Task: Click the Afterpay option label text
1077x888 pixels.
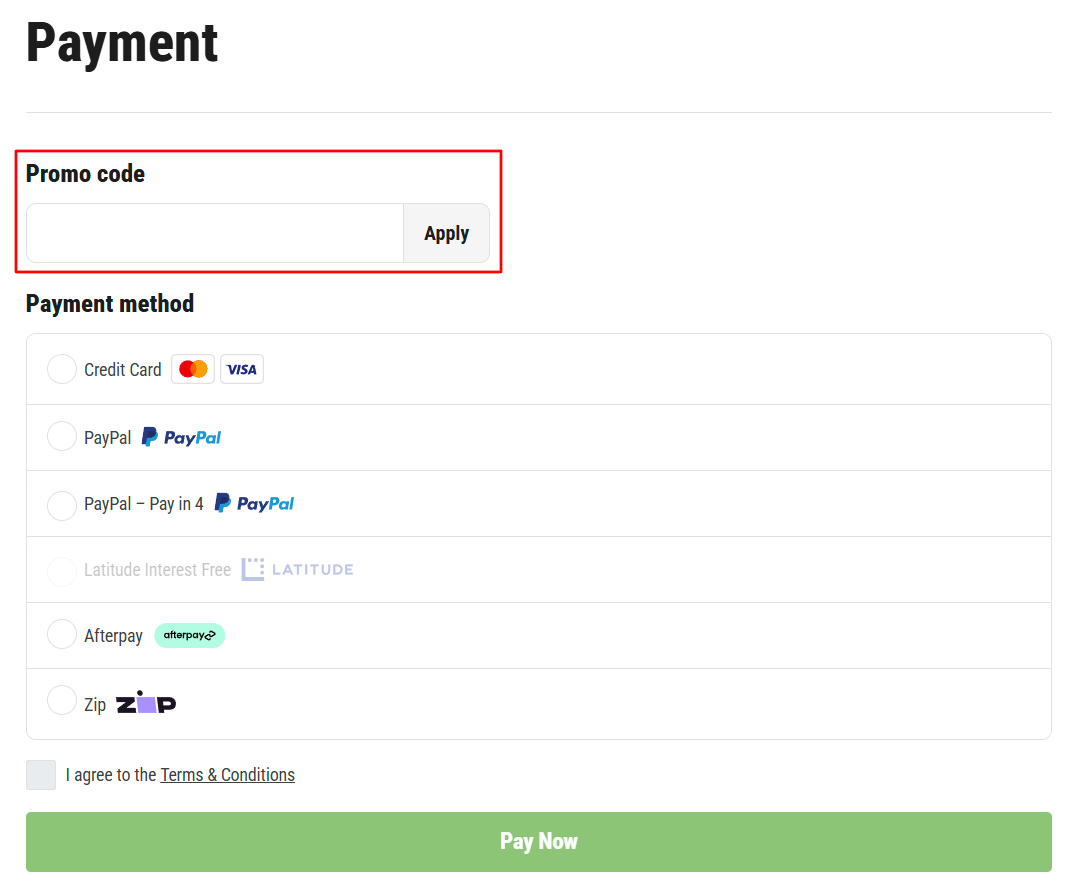Action: [x=113, y=636]
